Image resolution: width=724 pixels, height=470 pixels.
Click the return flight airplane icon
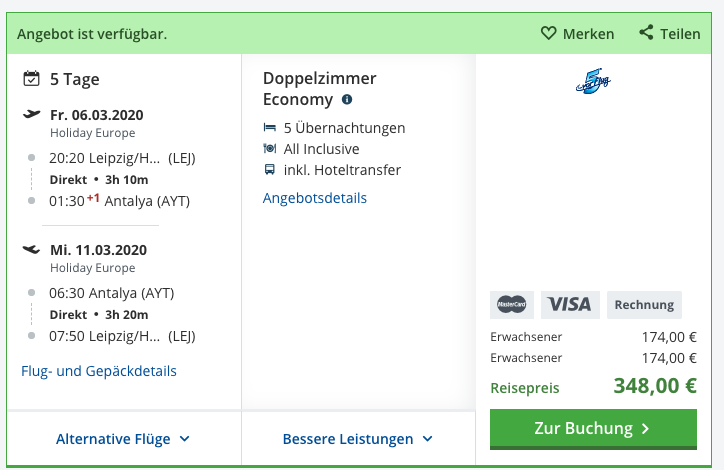pos(31,249)
